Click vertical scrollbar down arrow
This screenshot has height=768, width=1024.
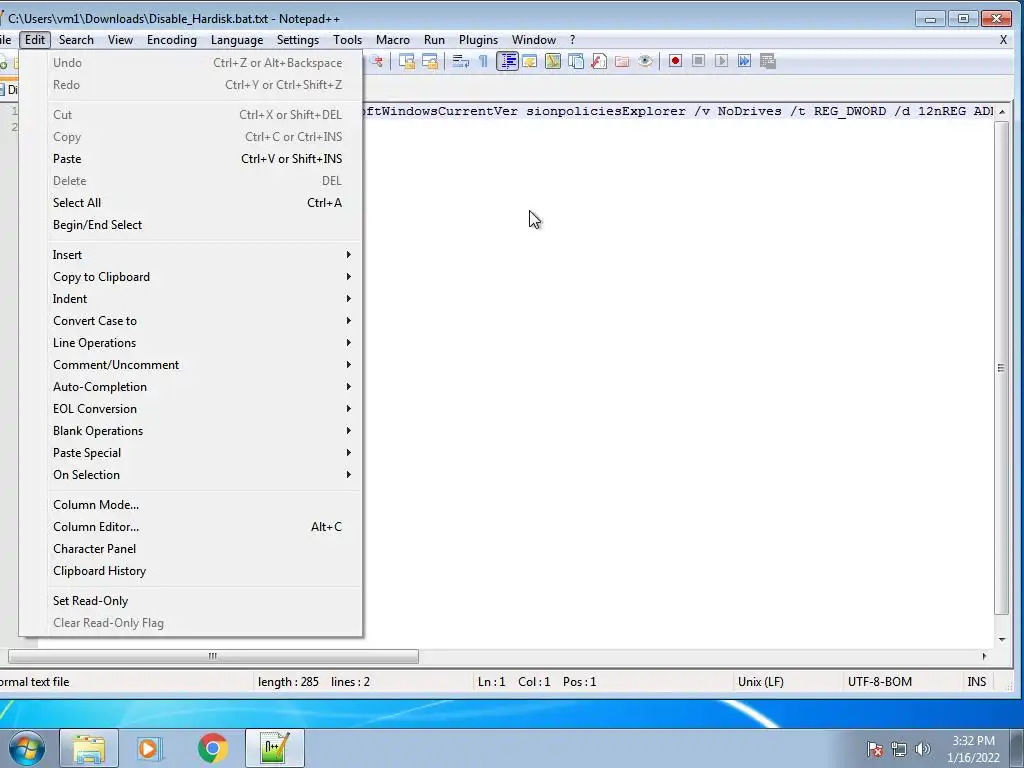pyautogui.click(x=1002, y=639)
